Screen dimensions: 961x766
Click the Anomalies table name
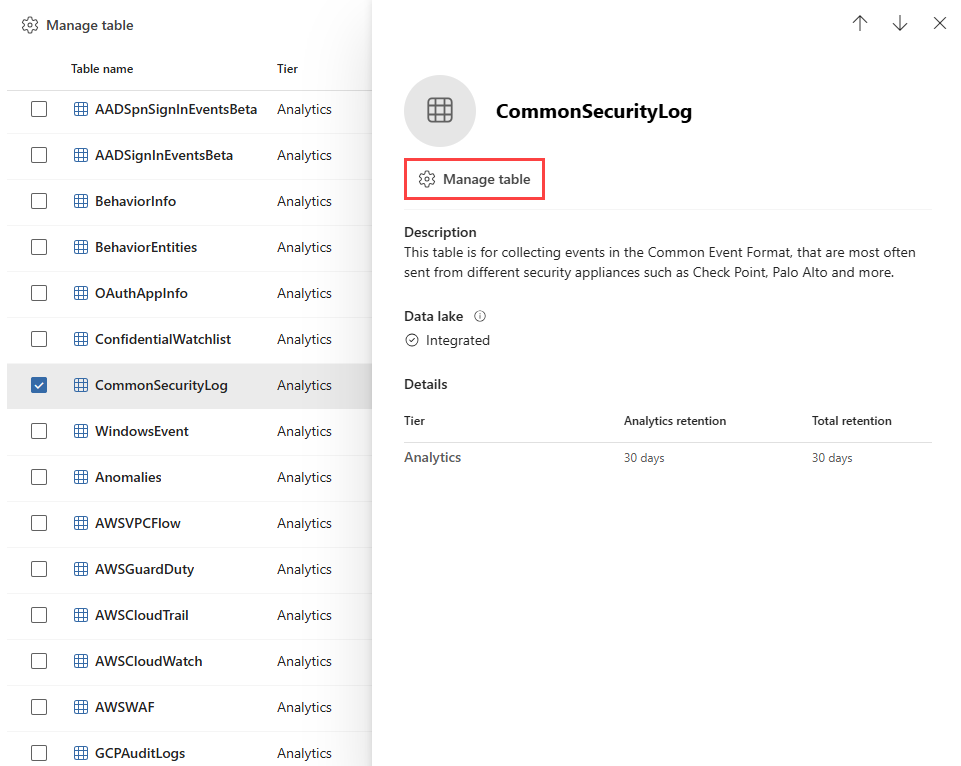[x=128, y=477]
